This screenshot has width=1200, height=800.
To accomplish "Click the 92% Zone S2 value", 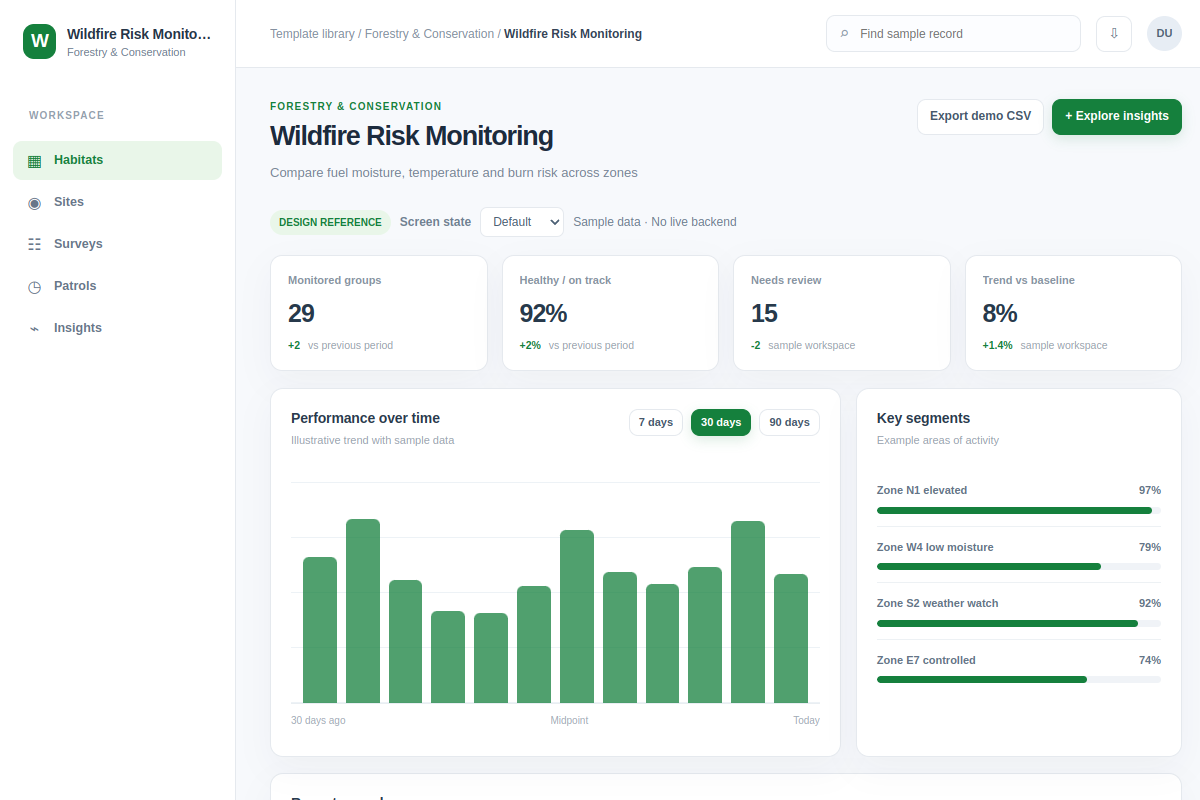I will point(1149,603).
